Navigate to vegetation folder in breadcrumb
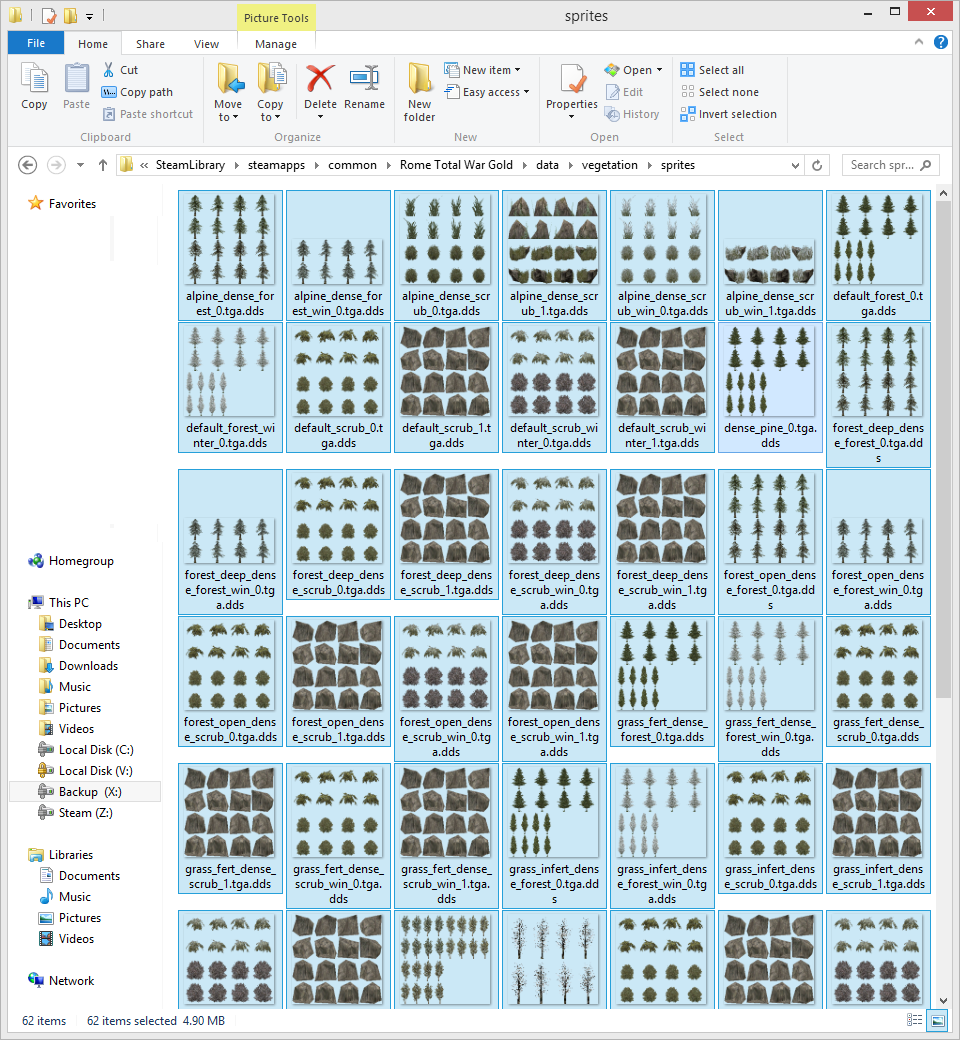 (610, 165)
